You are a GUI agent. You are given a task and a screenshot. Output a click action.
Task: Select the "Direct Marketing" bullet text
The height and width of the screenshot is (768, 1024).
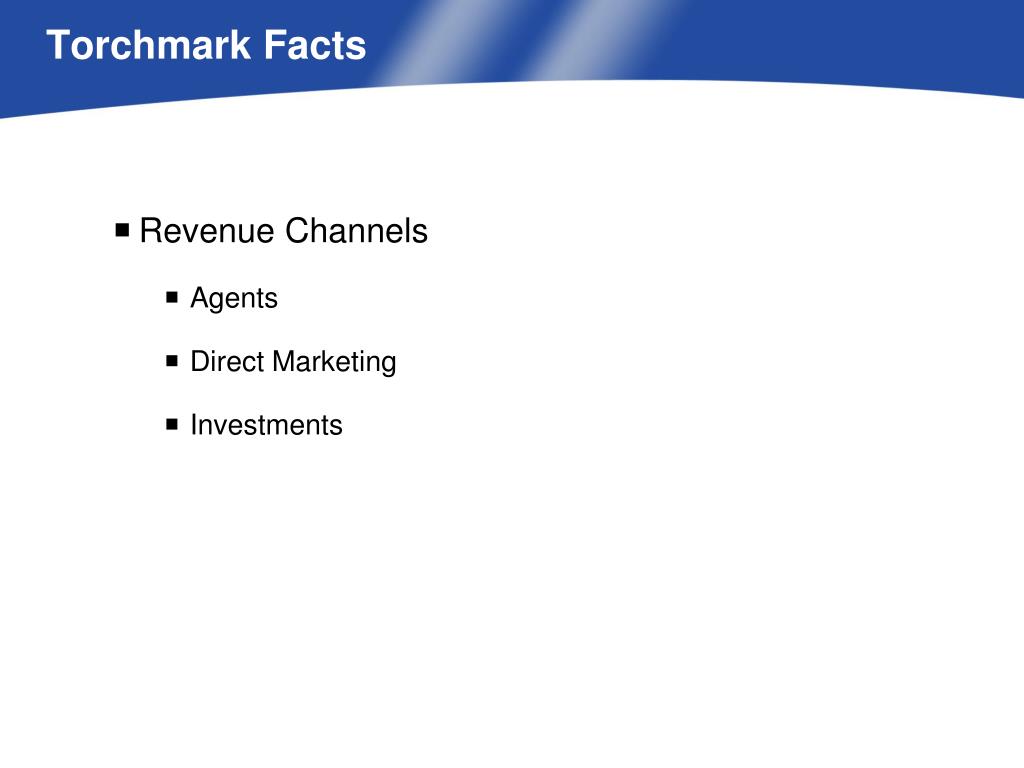click(x=293, y=361)
